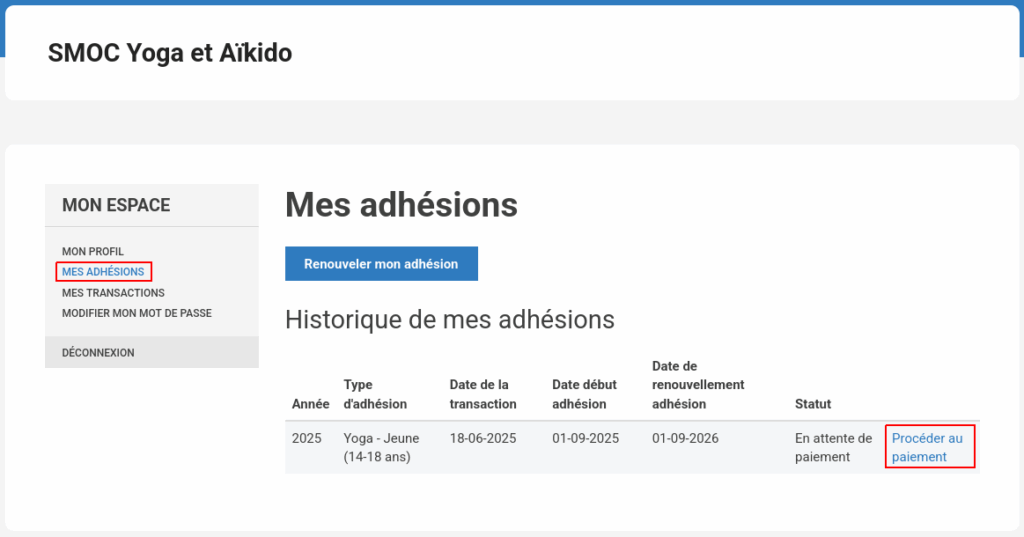Click the Année column header
The height and width of the screenshot is (537, 1024).
pyautogui.click(x=310, y=404)
